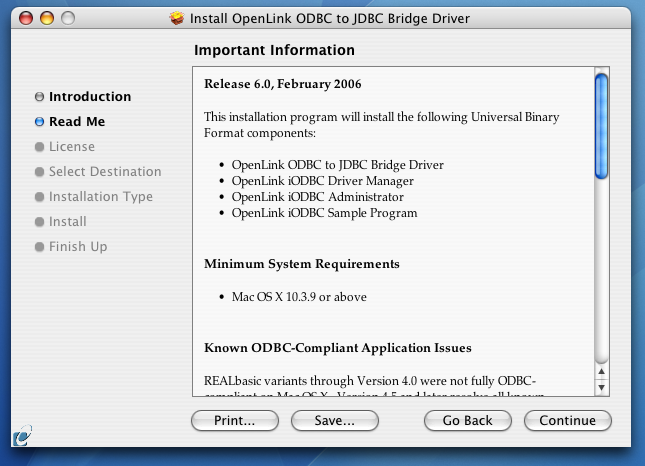
Task: Click the window title 'Install OpenLink ODBC to JDBC Bridge Driver'
Action: (329, 19)
